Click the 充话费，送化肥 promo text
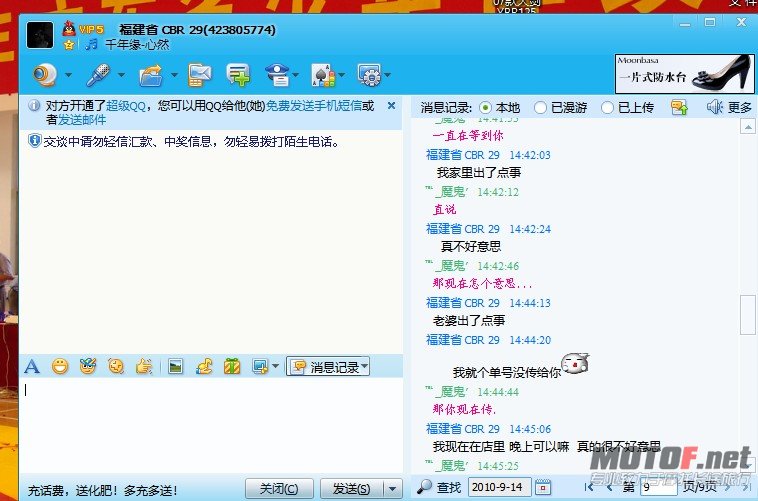Image resolution: width=758 pixels, height=501 pixels. (102, 491)
